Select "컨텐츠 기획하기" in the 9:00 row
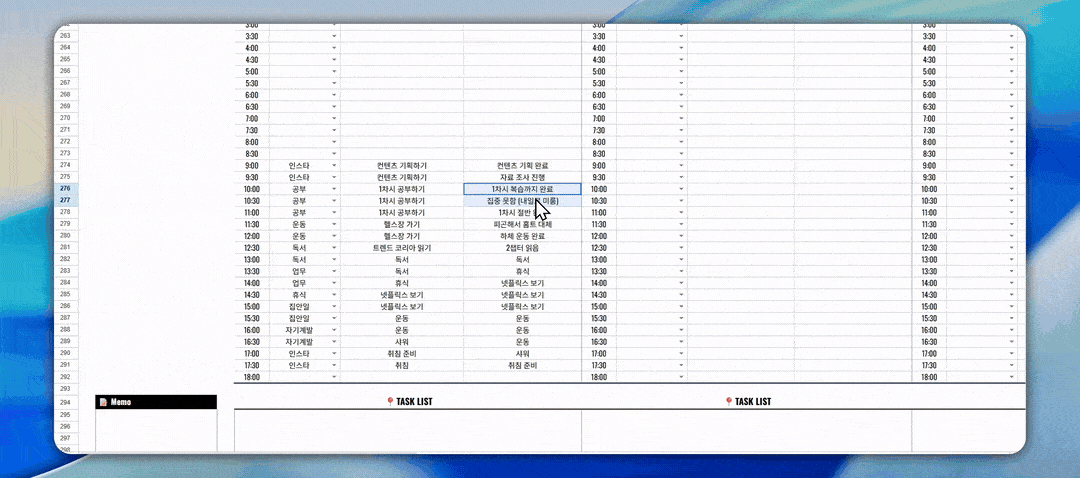Image resolution: width=1080 pixels, height=478 pixels. 402,166
